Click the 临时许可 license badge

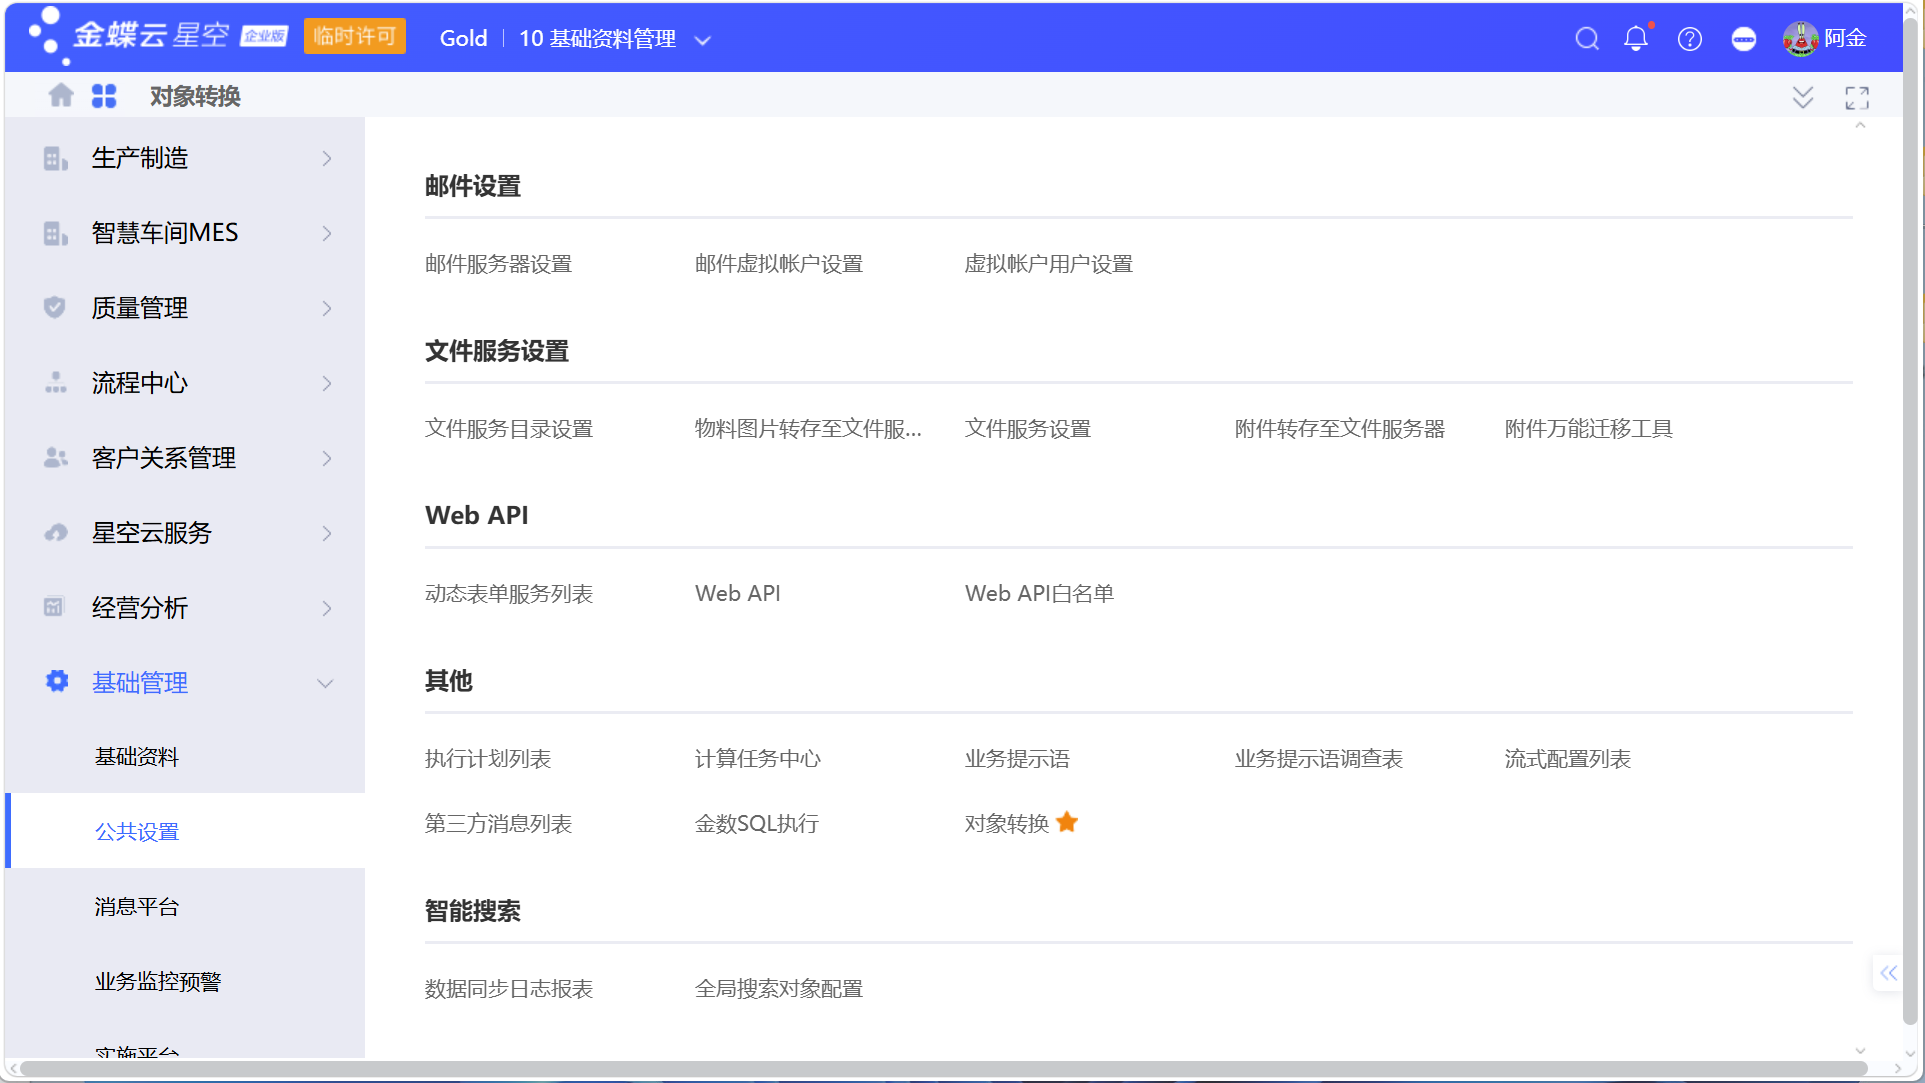pos(355,37)
